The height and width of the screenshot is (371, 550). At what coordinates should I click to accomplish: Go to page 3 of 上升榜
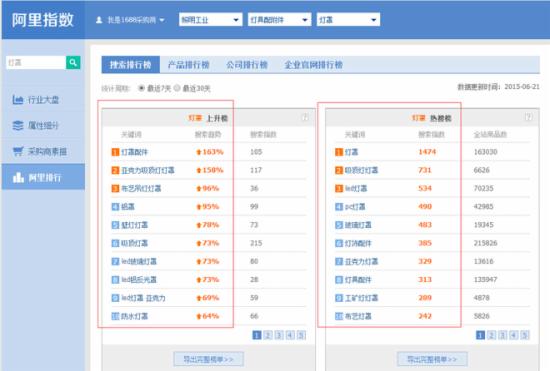pos(279,335)
